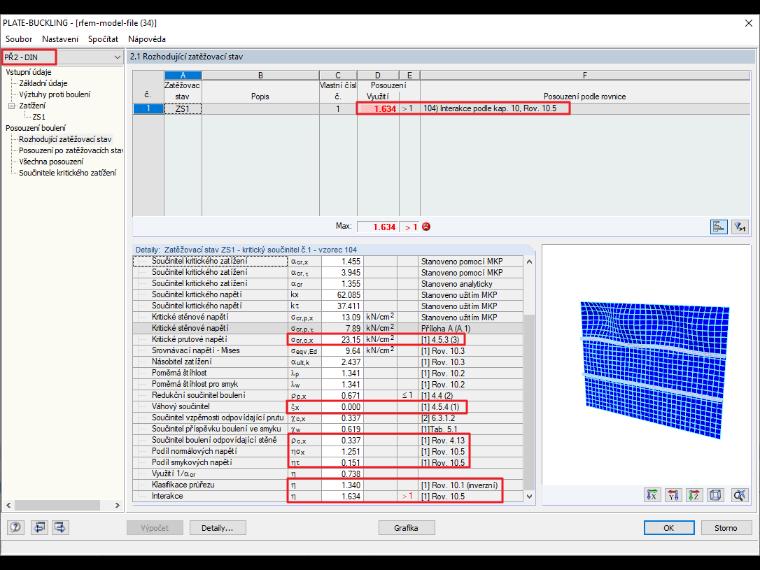Collapse the Zatížení tree node

click(x=12, y=106)
